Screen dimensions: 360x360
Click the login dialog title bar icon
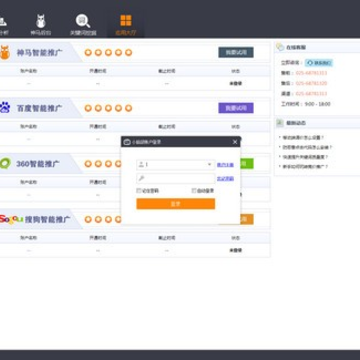coord(127,142)
